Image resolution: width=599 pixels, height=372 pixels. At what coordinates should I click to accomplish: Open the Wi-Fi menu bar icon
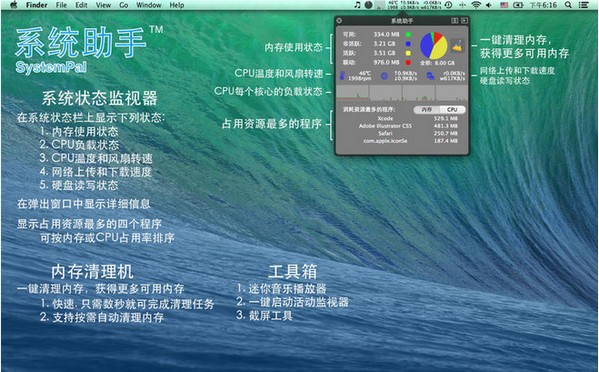point(476,5)
